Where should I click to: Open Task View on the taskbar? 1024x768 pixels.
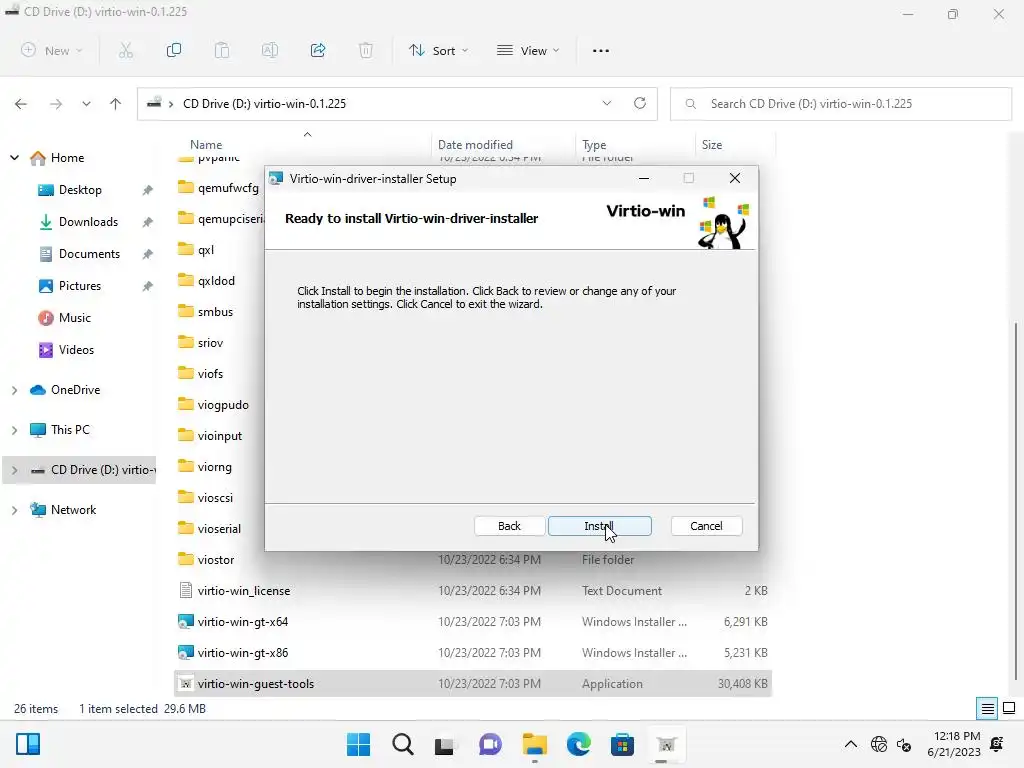tap(445, 744)
